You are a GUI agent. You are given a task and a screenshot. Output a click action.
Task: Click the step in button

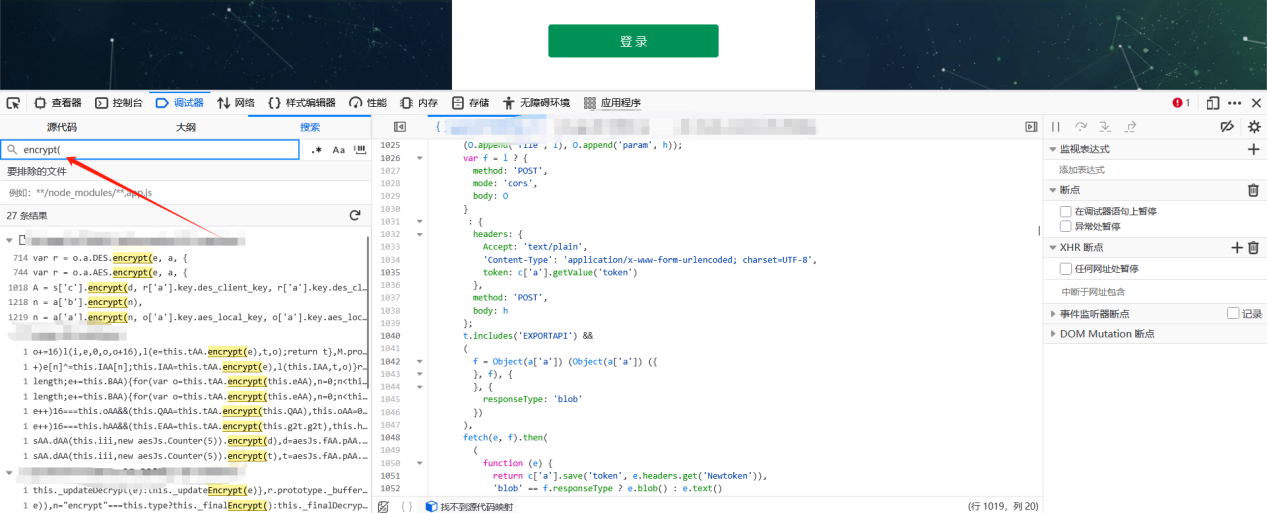(x=1105, y=127)
